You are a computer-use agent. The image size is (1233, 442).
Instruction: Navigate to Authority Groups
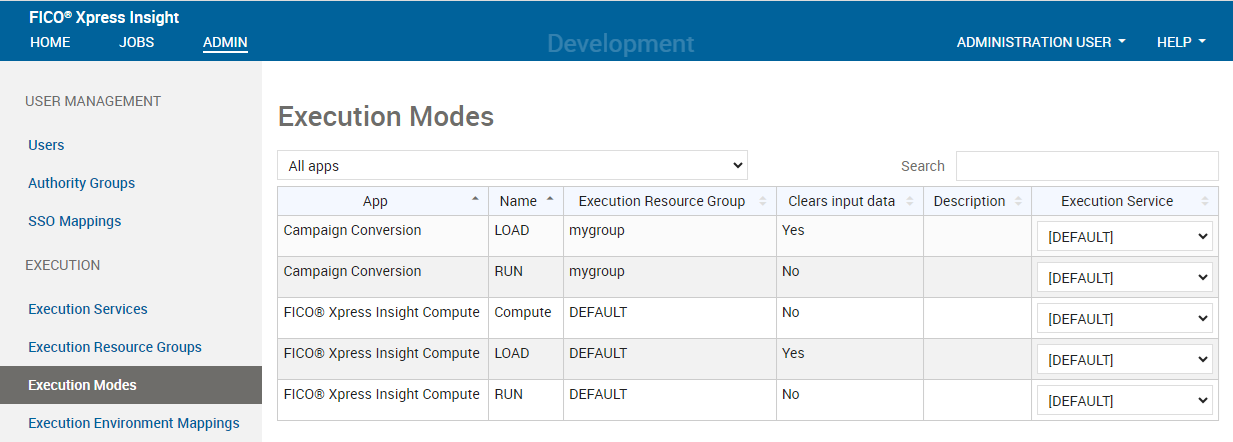point(81,183)
